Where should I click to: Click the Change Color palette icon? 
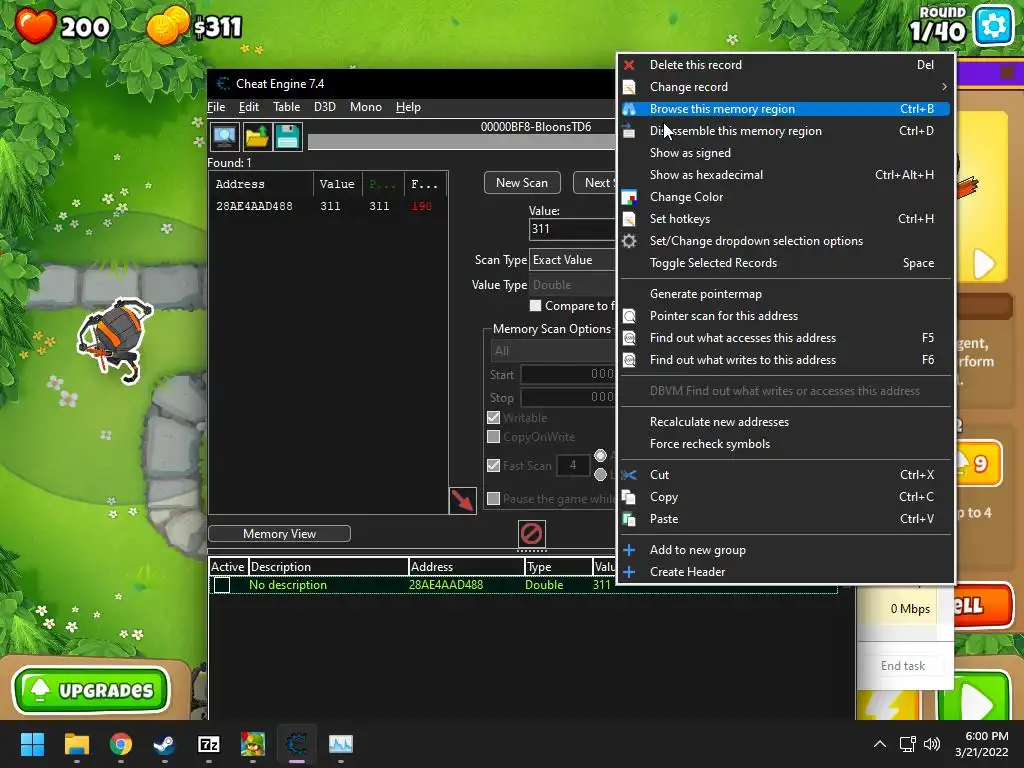[x=629, y=197]
